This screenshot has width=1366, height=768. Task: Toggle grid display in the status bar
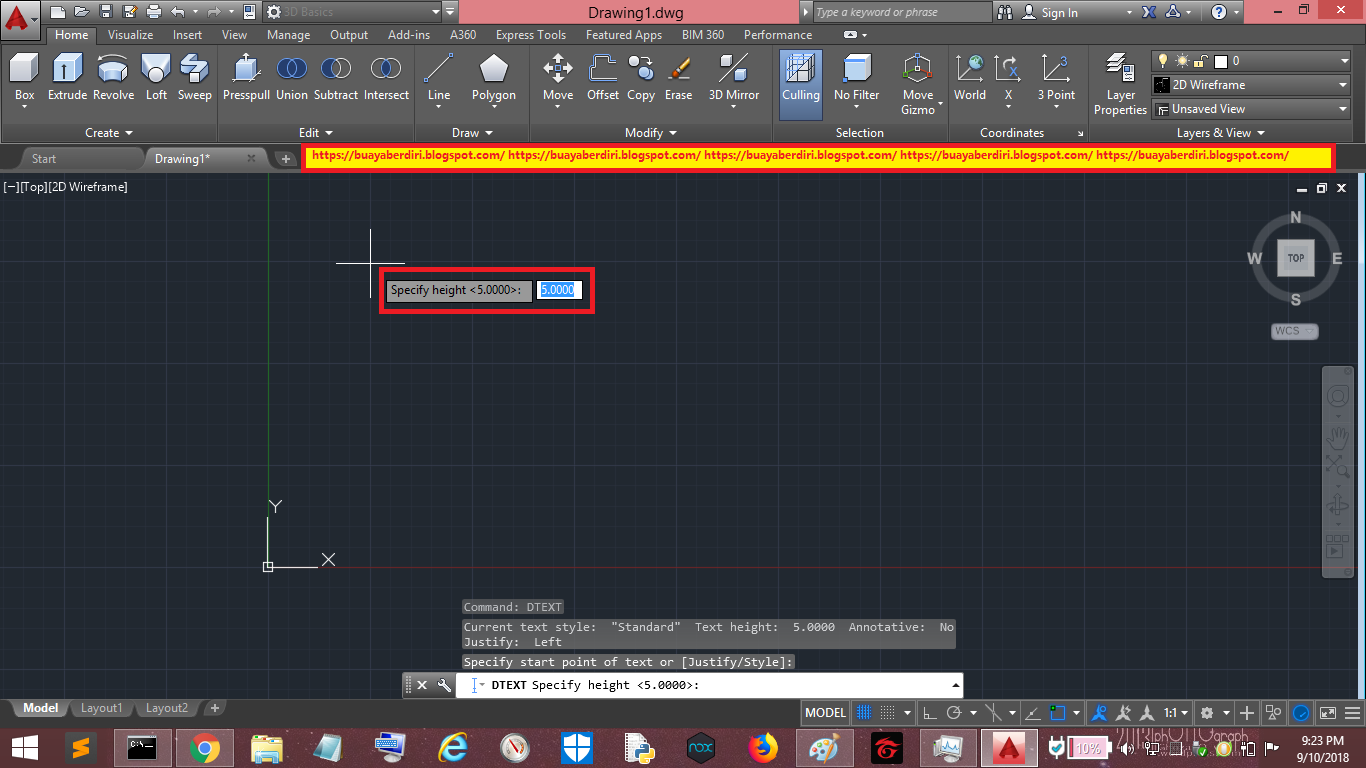pos(863,712)
